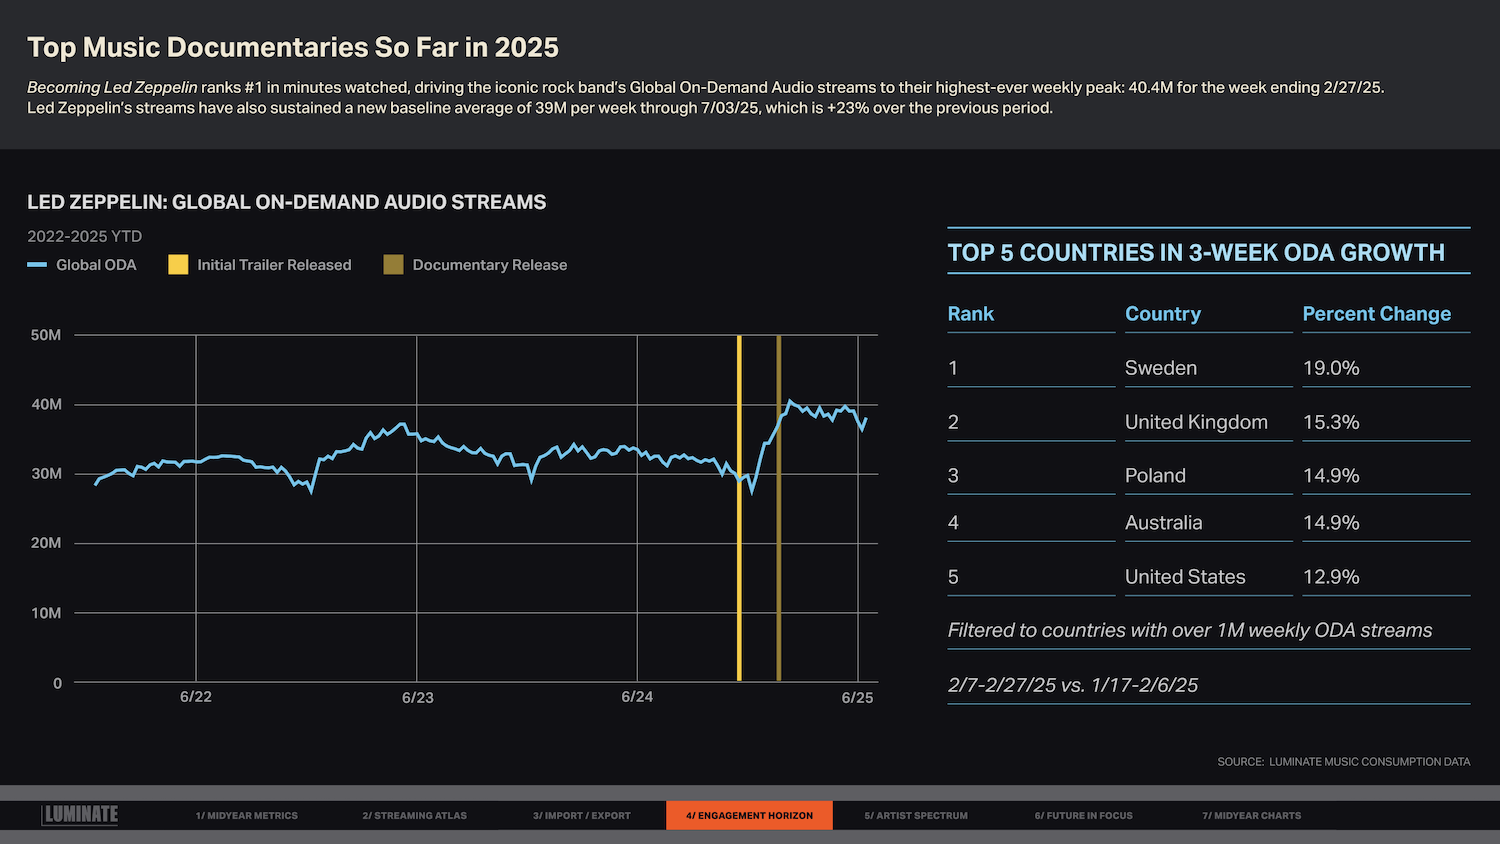Click the 6/23 x-axis label
1500x844 pixels.
418,698
